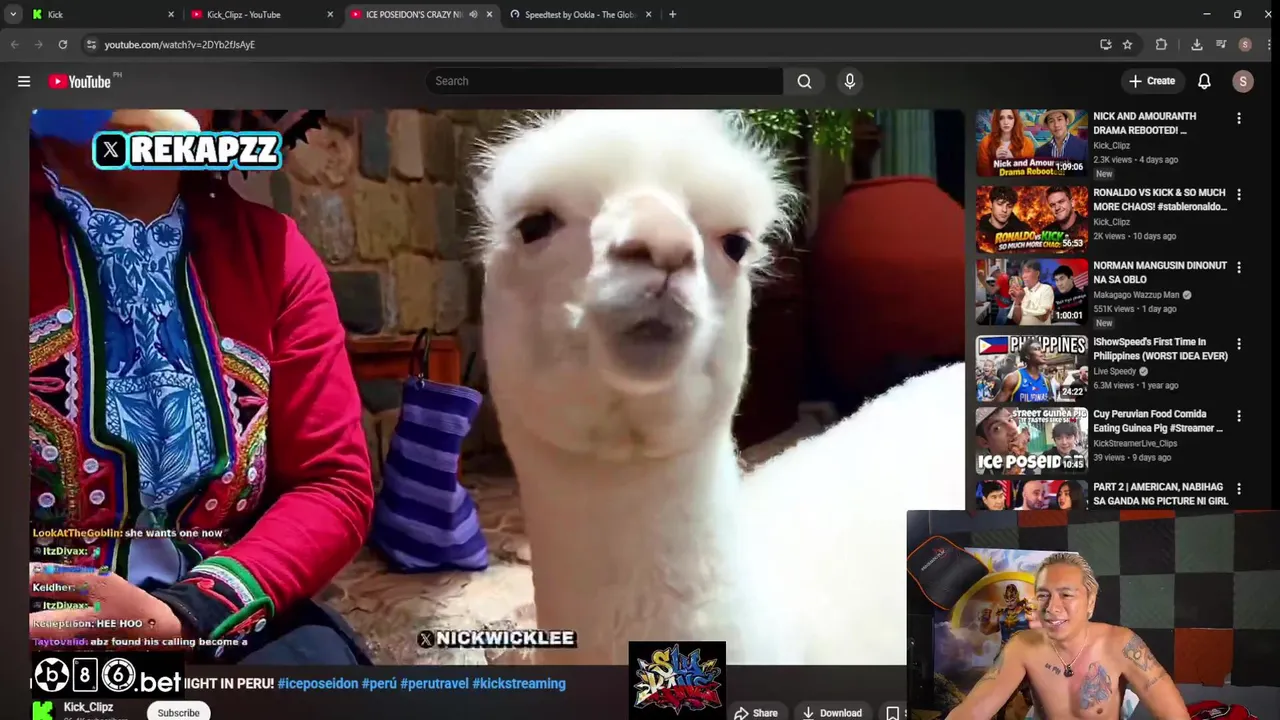1280x720 pixels.
Task: Open Cuy Peruvian Food Comida title
Action: pos(1157,421)
